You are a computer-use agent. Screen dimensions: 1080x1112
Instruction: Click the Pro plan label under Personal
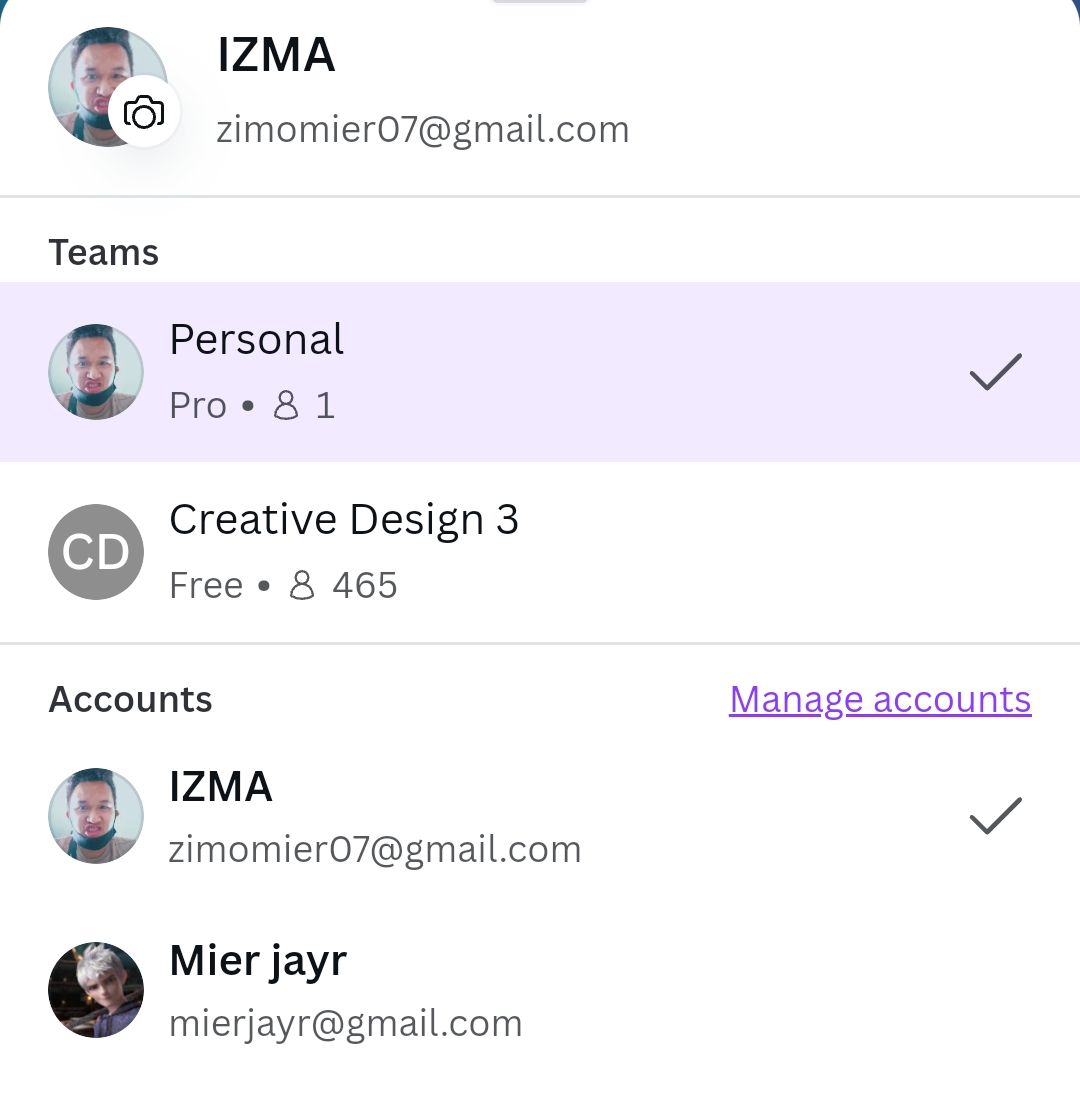click(x=198, y=405)
